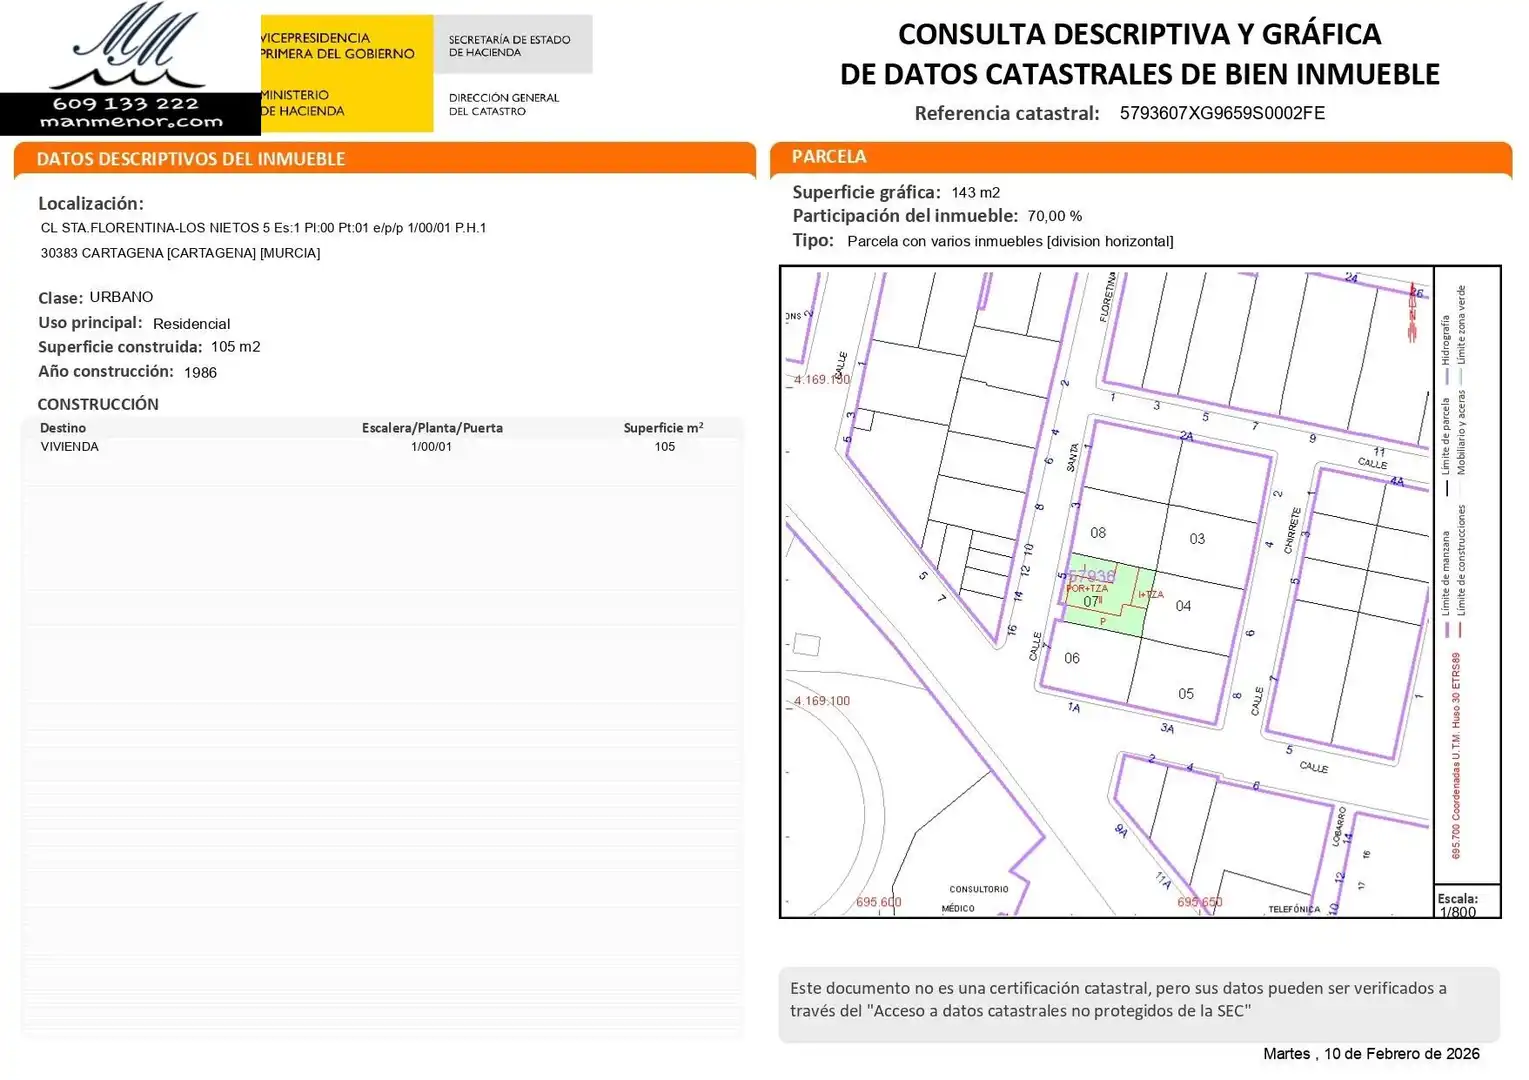The height and width of the screenshot is (1080, 1529).
Task: Click the 'TELEFÓNICA' map label
Action: [1294, 909]
